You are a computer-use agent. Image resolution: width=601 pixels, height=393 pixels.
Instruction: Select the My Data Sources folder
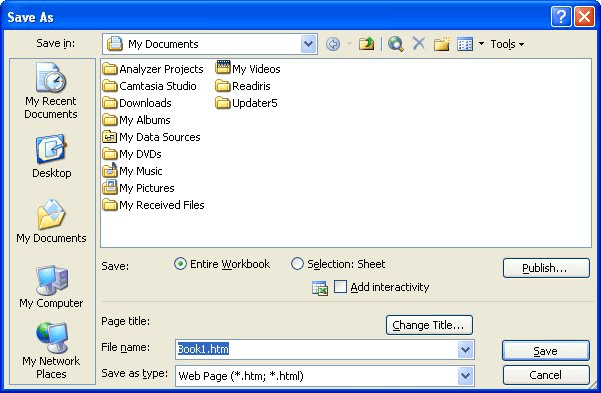point(151,137)
